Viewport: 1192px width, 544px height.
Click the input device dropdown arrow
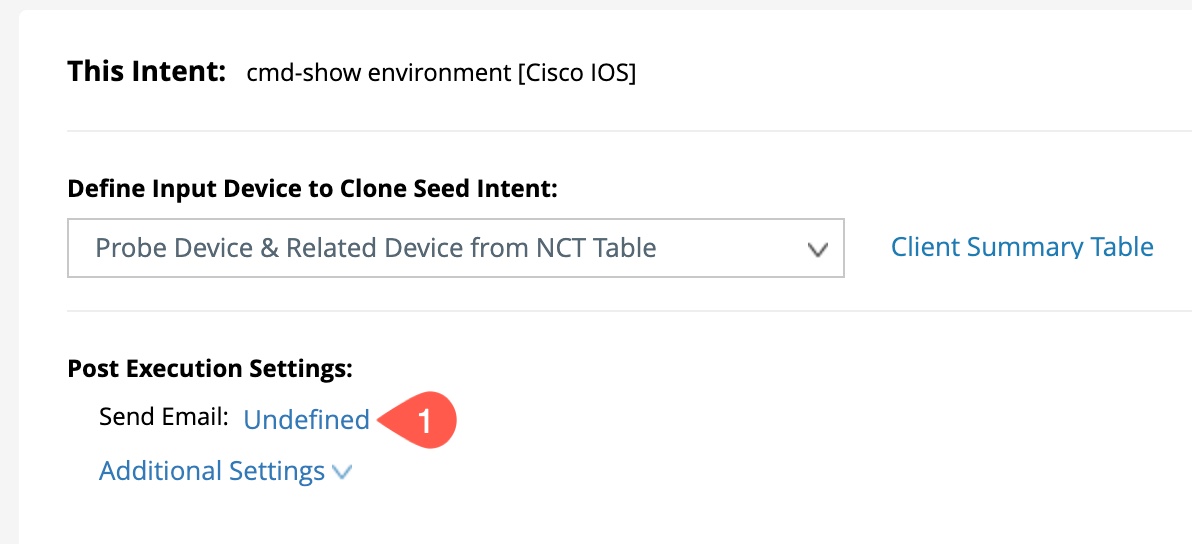click(818, 249)
